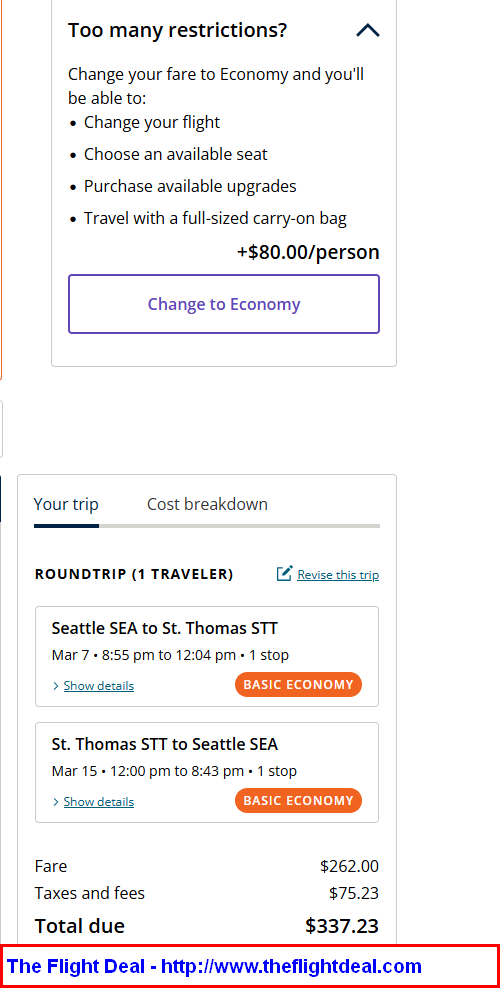Show details for the Mar 7 flight
Screen dimensions: 500x988
coord(99,686)
